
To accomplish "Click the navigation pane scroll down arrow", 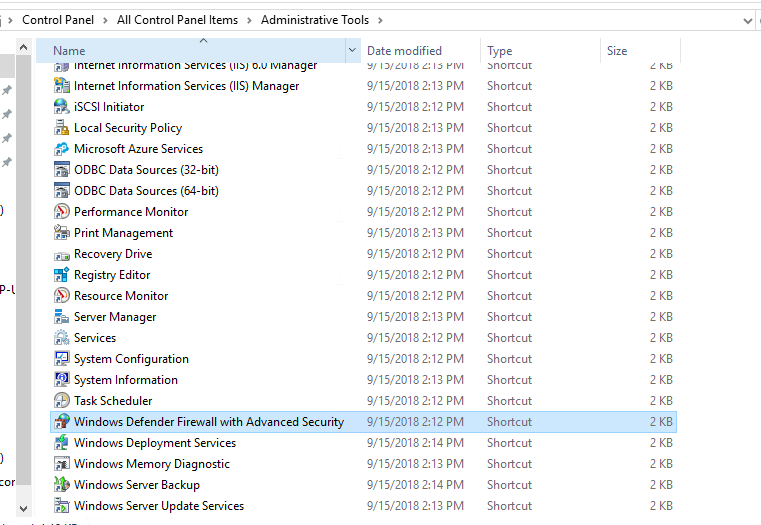I will pyautogui.click(x=23, y=509).
